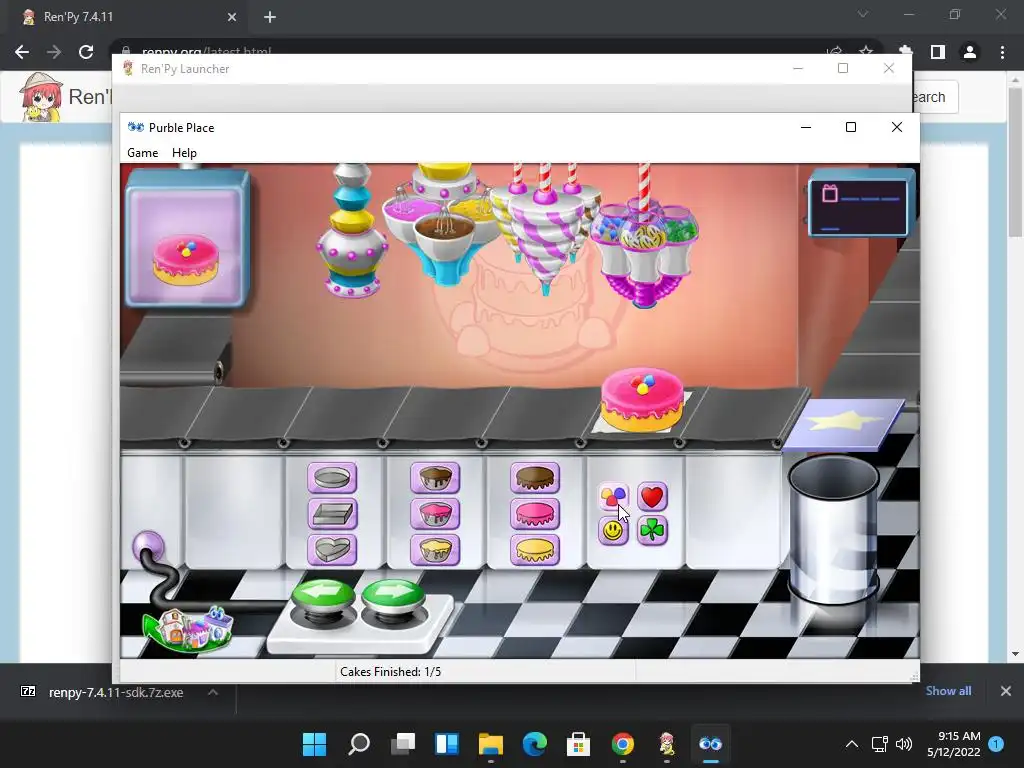Go back in Chrome browser

(x=22, y=52)
